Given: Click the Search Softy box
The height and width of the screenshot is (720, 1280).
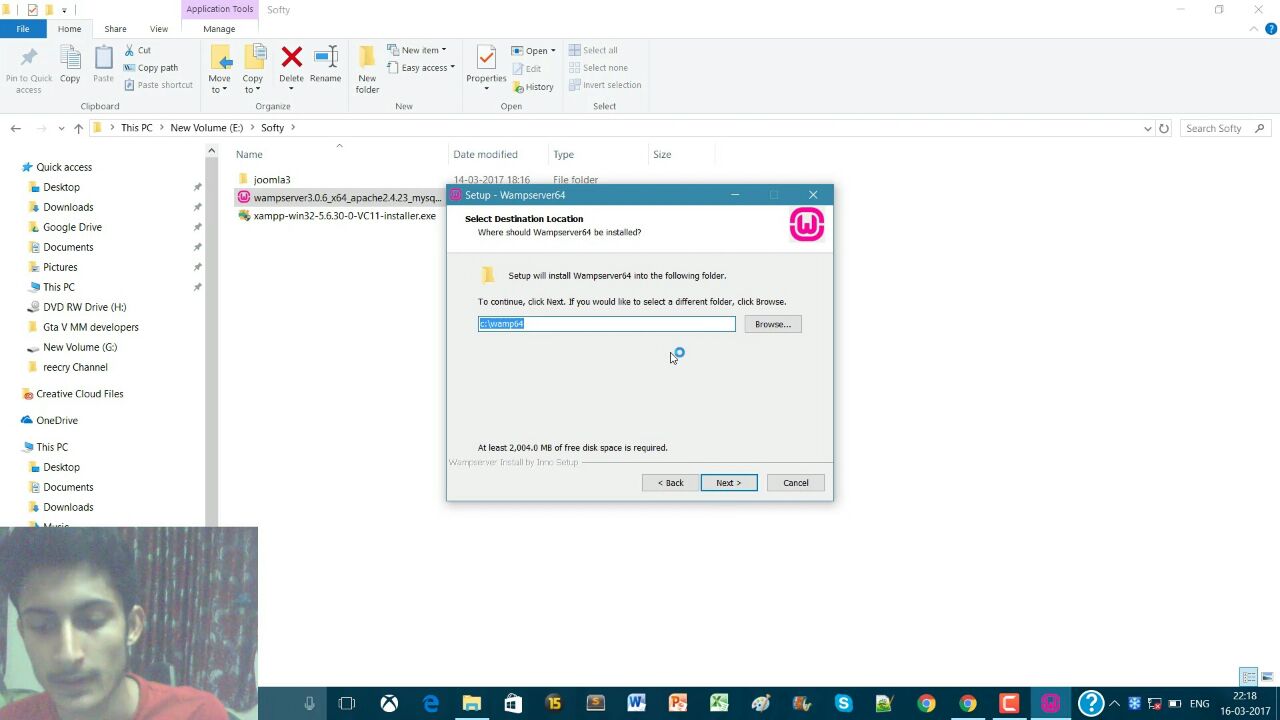Looking at the screenshot, I should [1224, 128].
